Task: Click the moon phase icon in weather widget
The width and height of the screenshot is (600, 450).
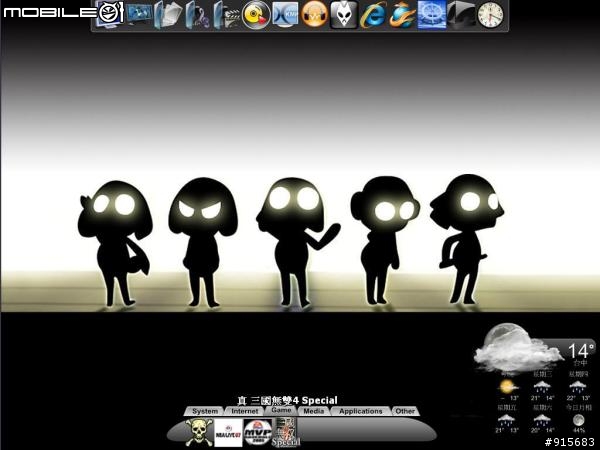Action: pyautogui.click(x=579, y=420)
